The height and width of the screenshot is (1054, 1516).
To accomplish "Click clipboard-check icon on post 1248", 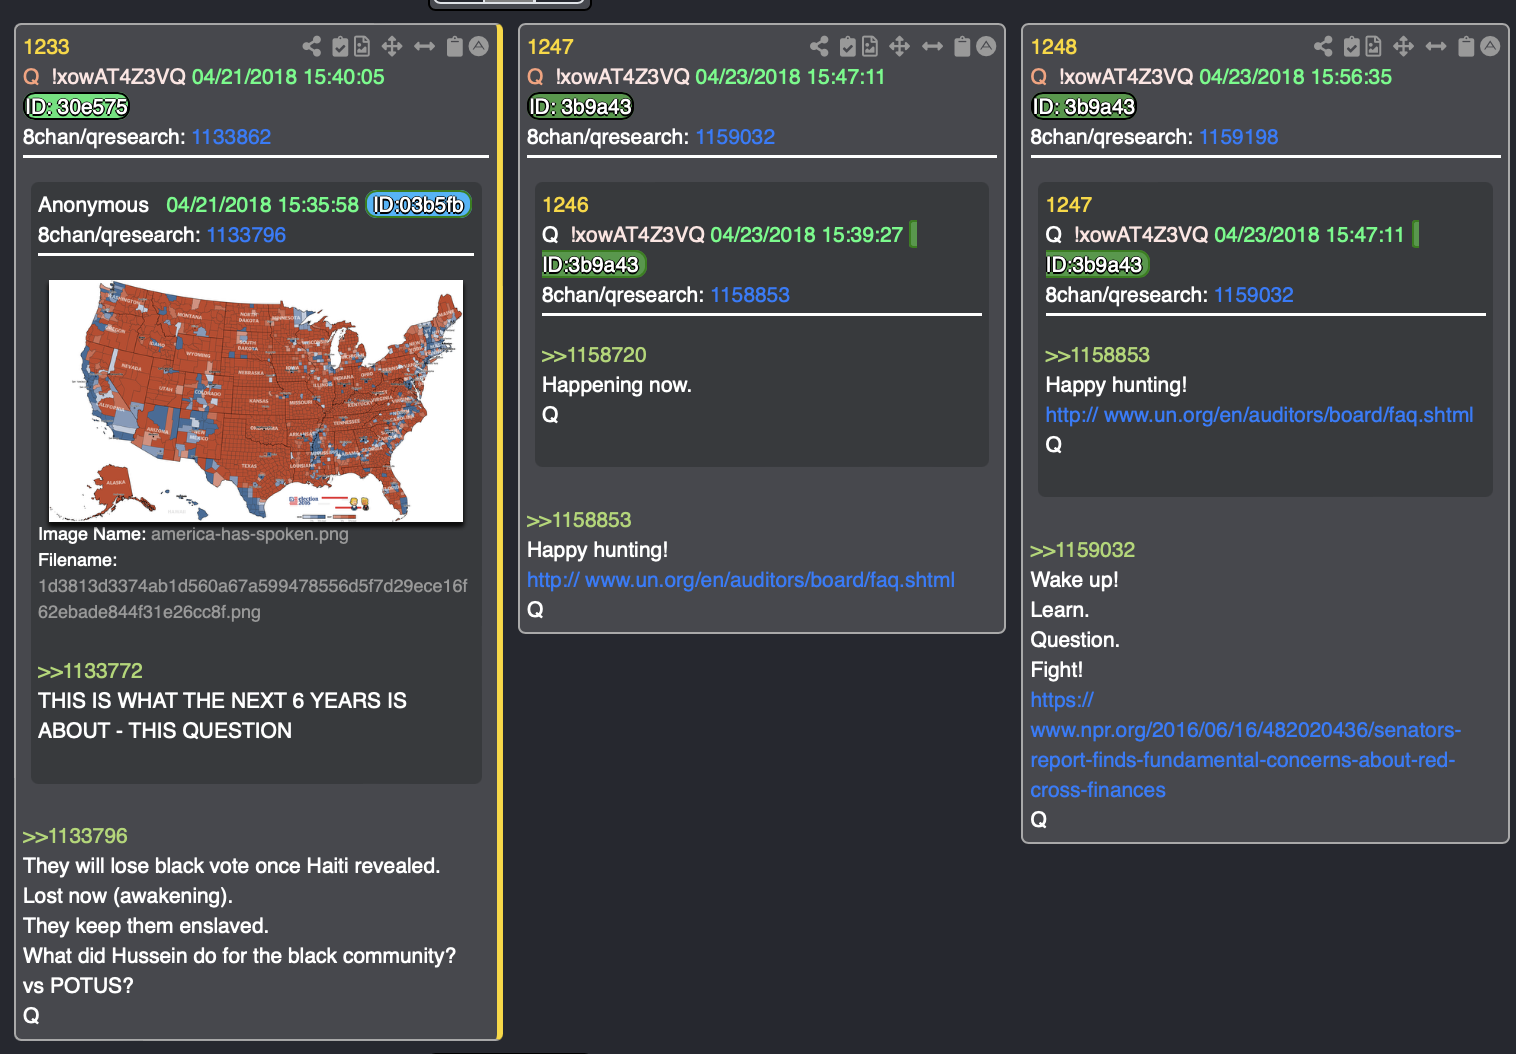I will point(1352,46).
